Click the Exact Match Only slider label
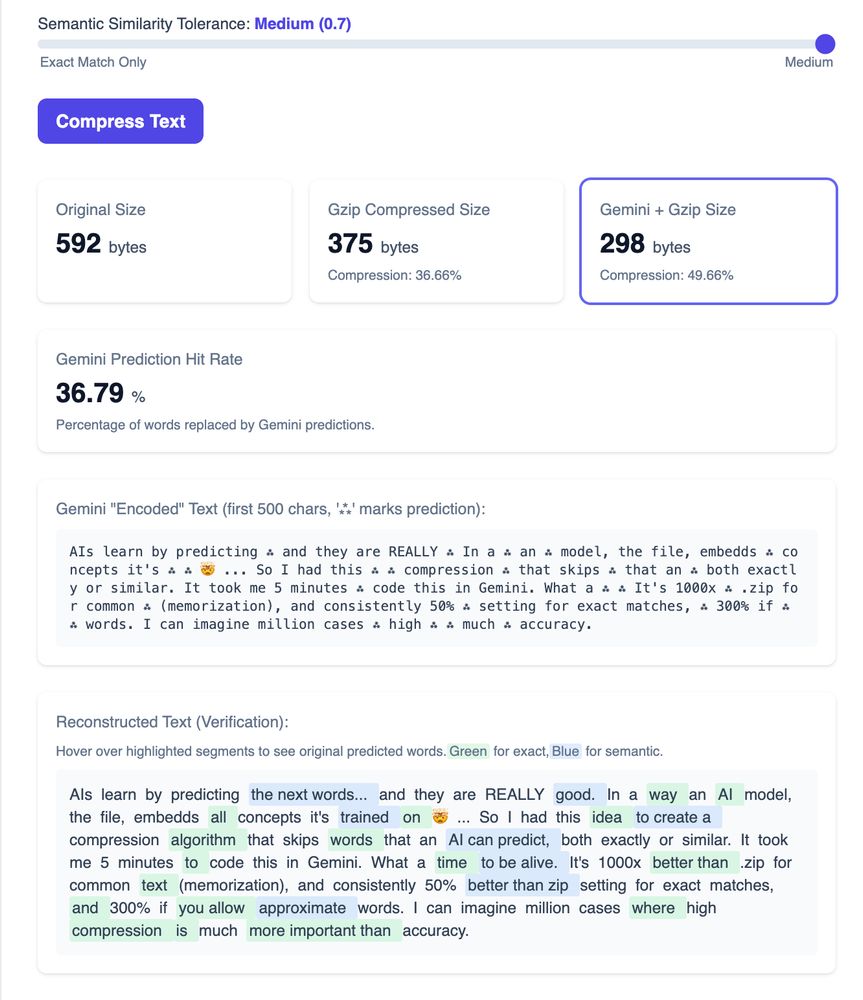The height and width of the screenshot is (1000, 863). (x=93, y=62)
